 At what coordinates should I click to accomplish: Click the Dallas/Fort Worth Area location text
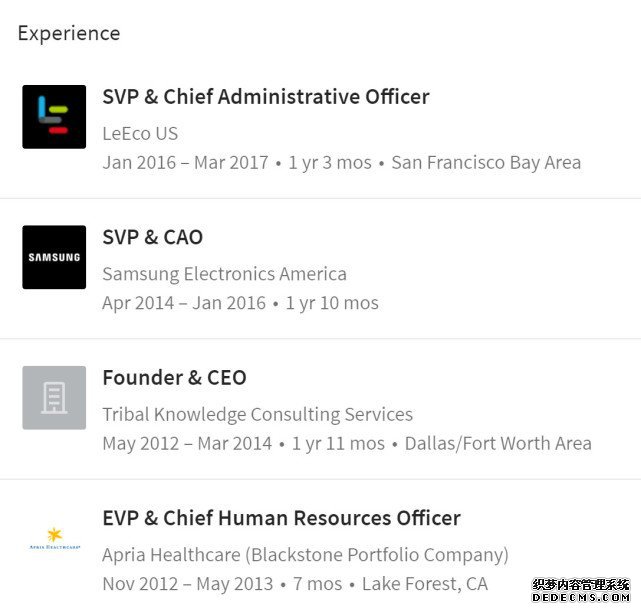[x=498, y=443]
